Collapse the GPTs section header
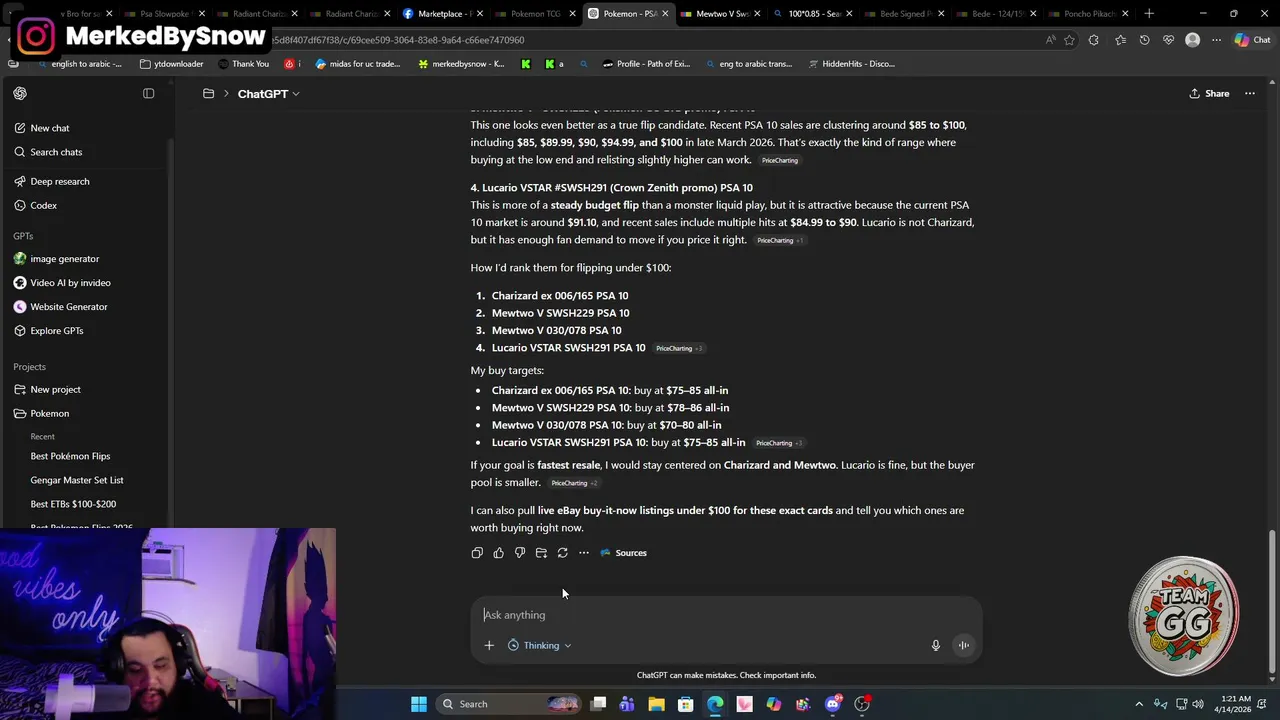This screenshot has height=720, width=1280. pos(23,236)
